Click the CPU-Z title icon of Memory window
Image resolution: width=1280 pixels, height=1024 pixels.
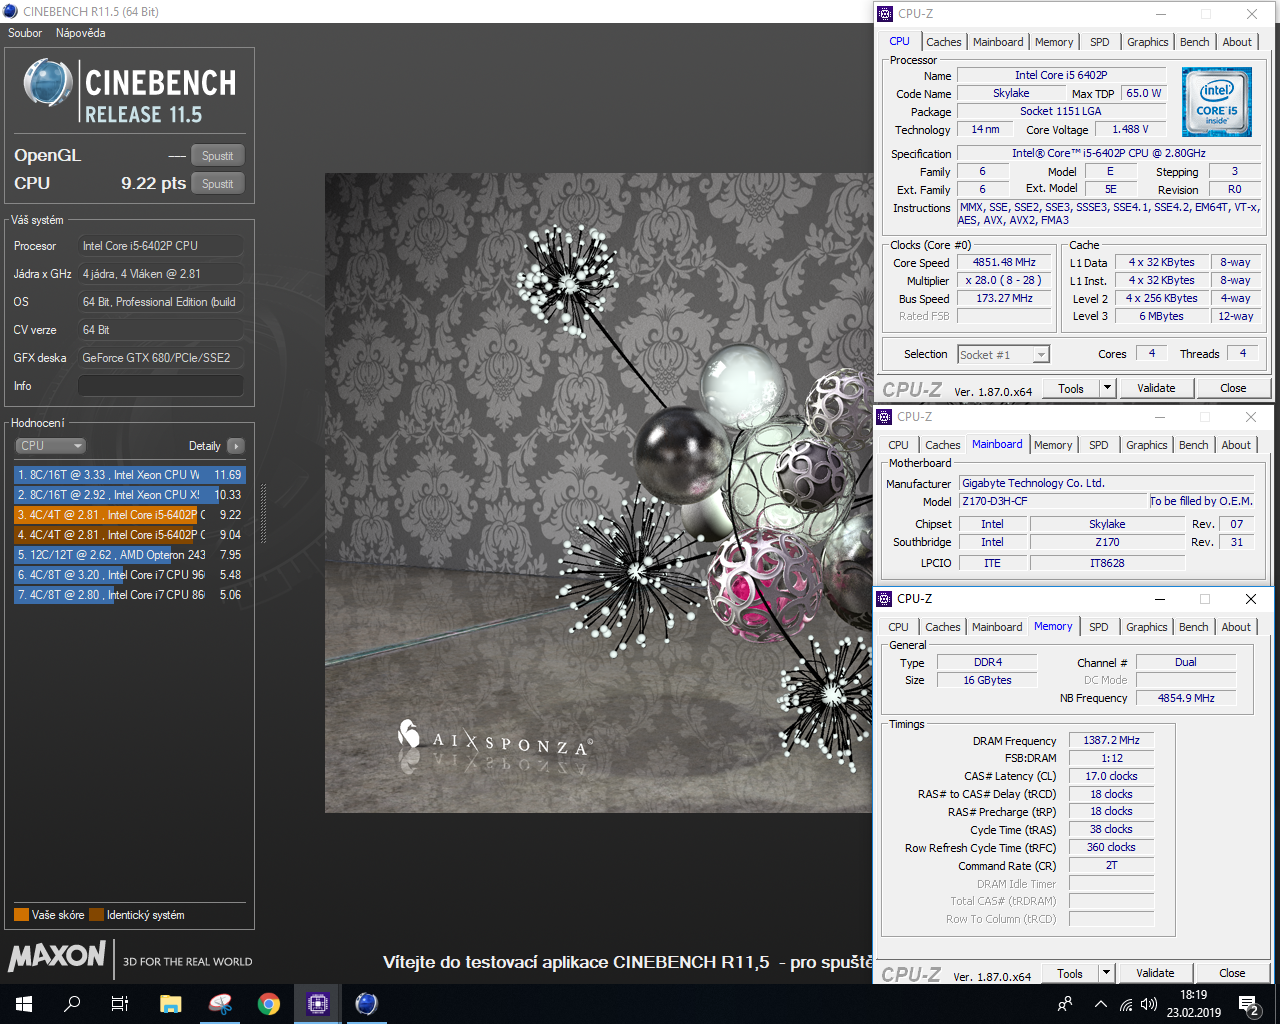[x=884, y=599]
